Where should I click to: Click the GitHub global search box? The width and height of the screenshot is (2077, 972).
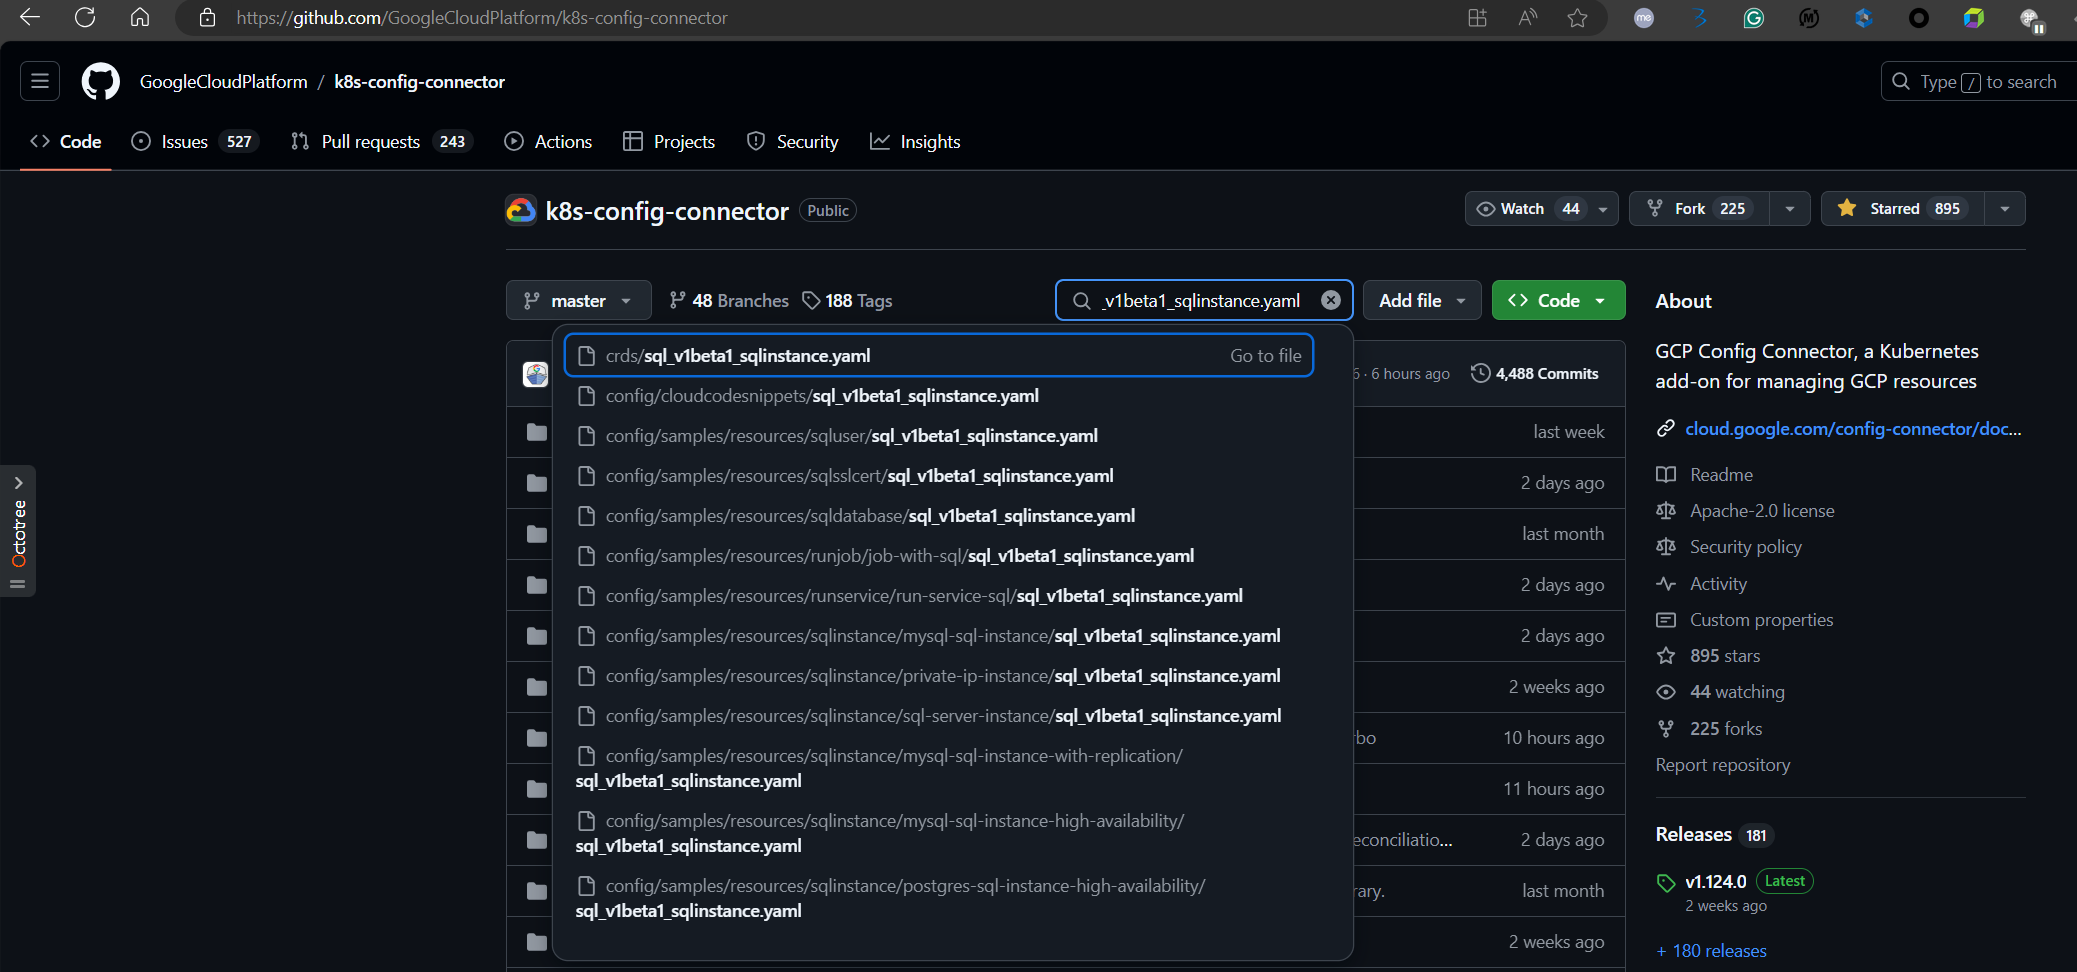1978,81
